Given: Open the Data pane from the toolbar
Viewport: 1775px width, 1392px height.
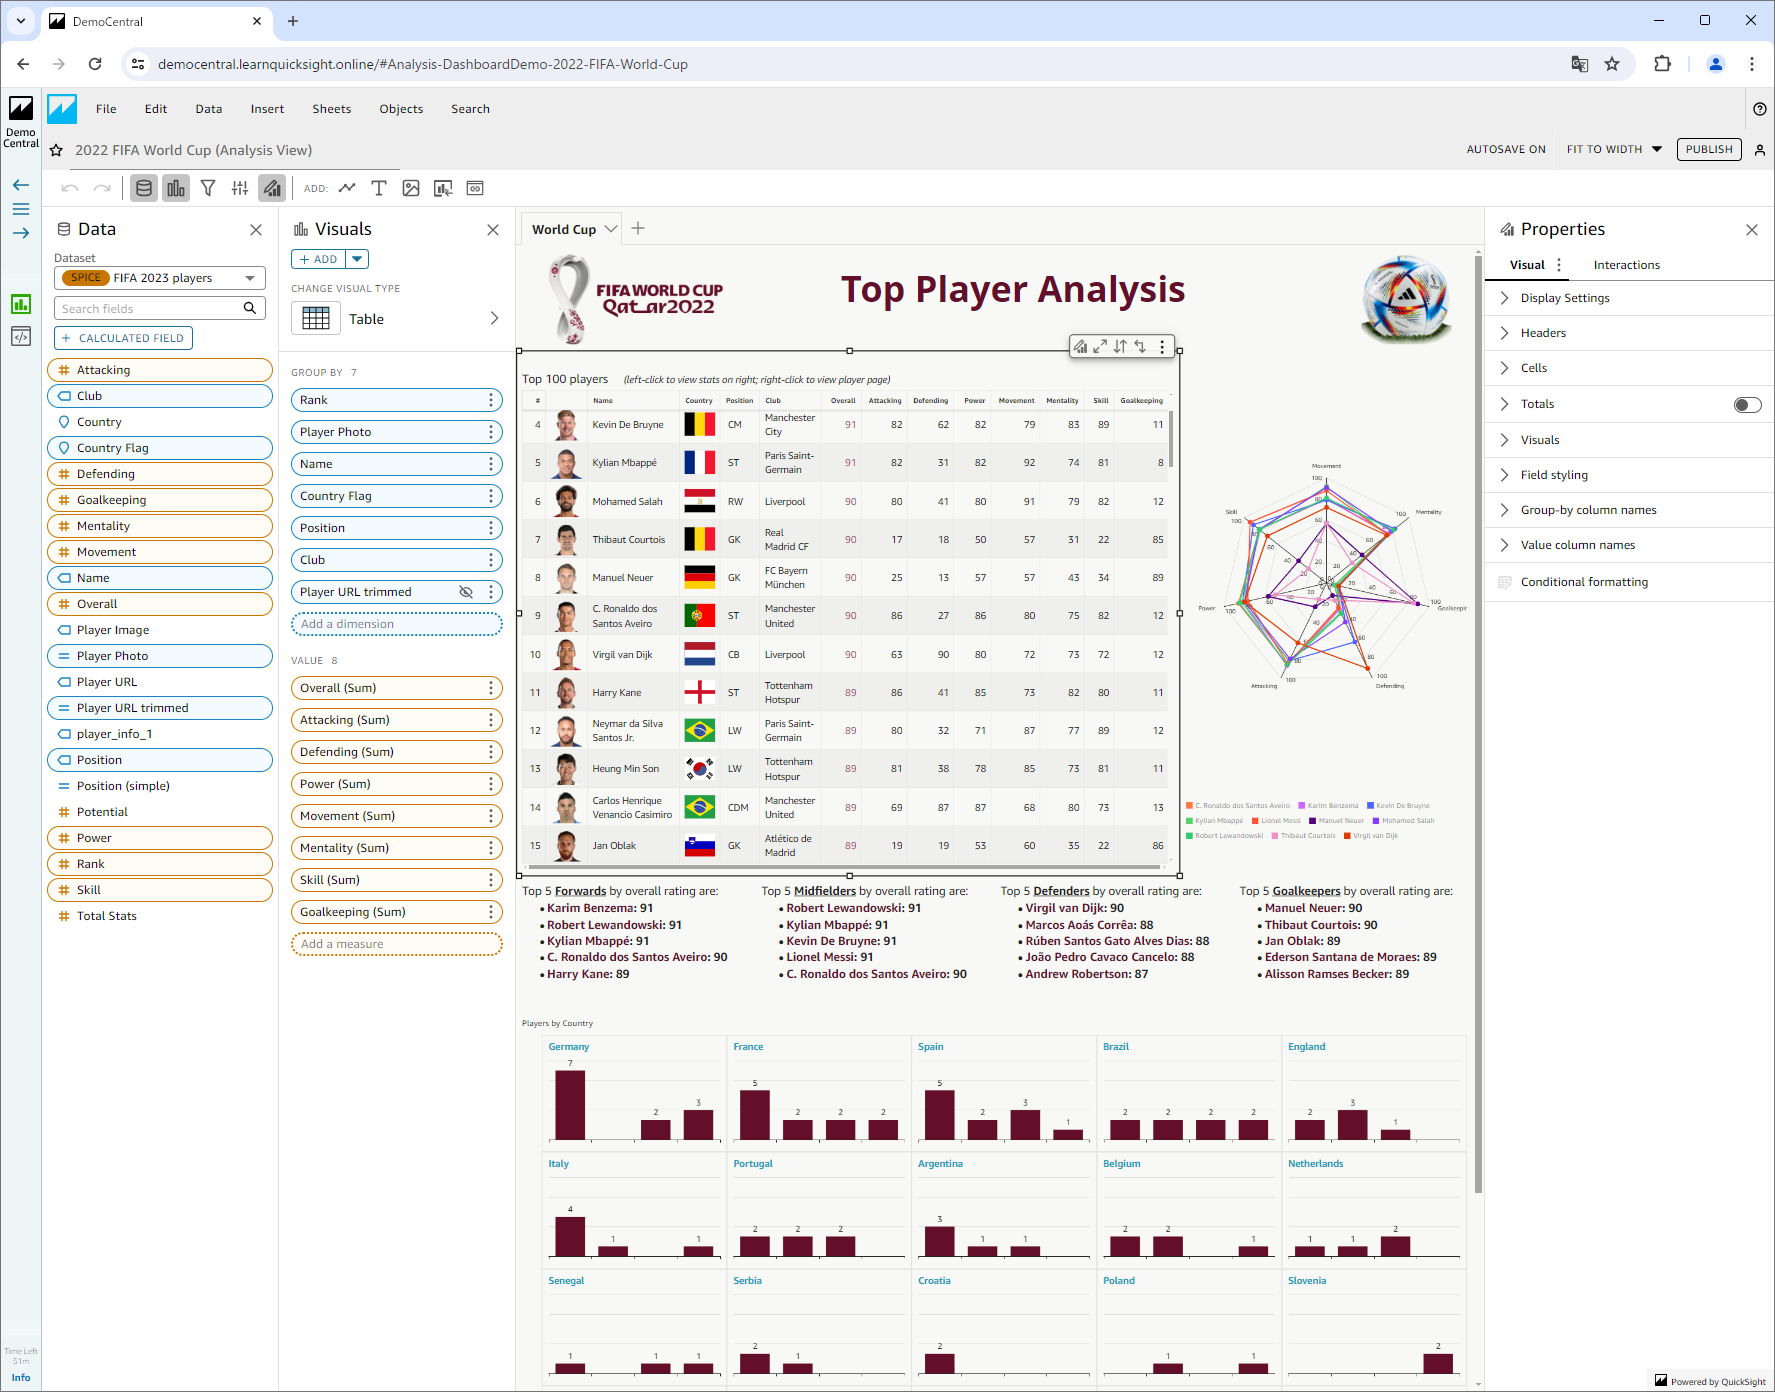Looking at the screenshot, I should point(144,188).
